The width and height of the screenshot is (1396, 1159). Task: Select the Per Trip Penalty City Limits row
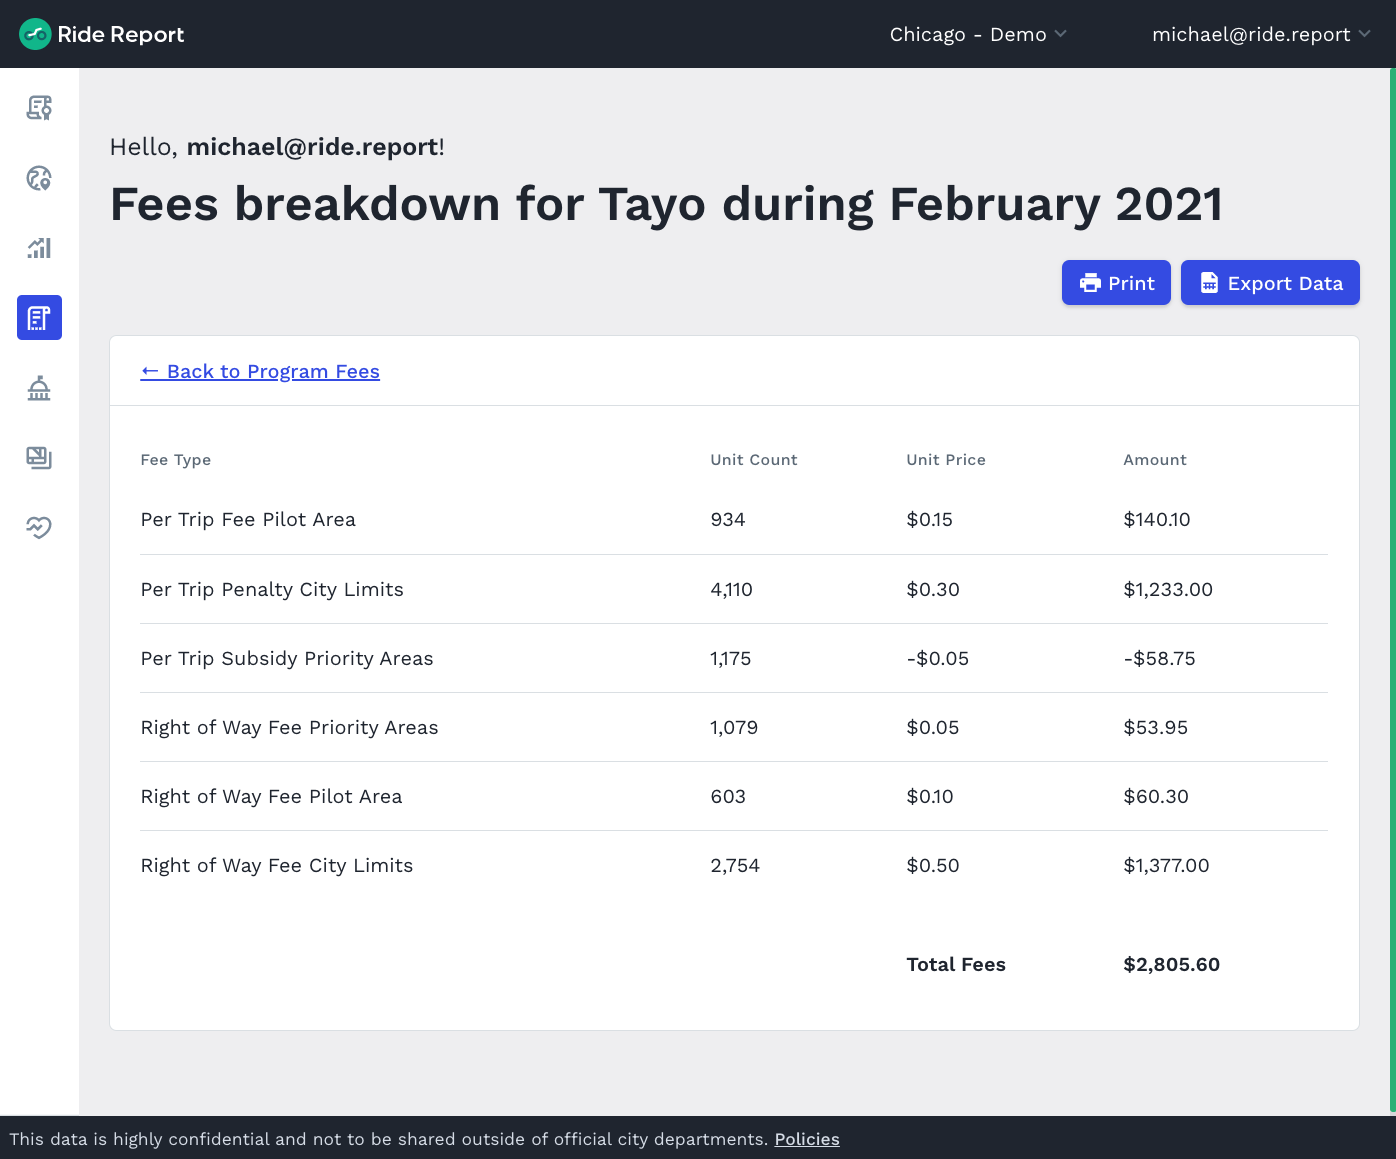point(272,589)
